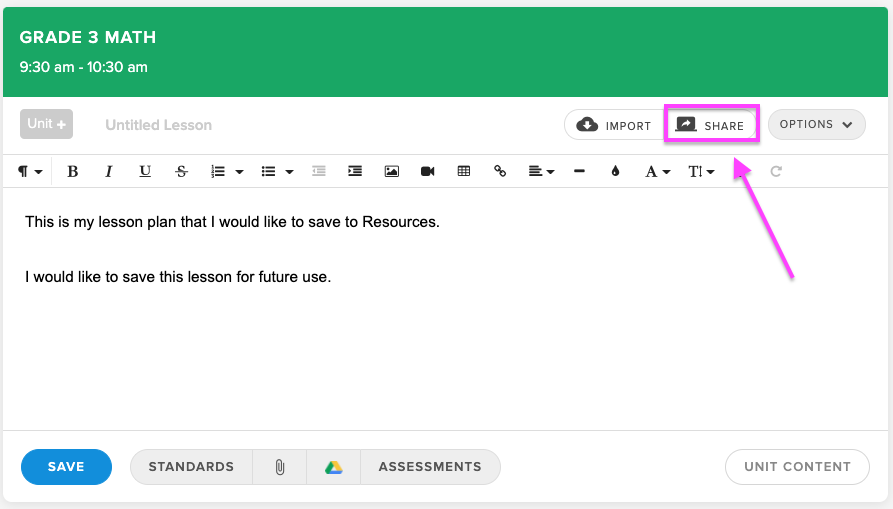This screenshot has width=893, height=509.
Task: Expand the bulleted list style arrow
Action: click(289, 172)
